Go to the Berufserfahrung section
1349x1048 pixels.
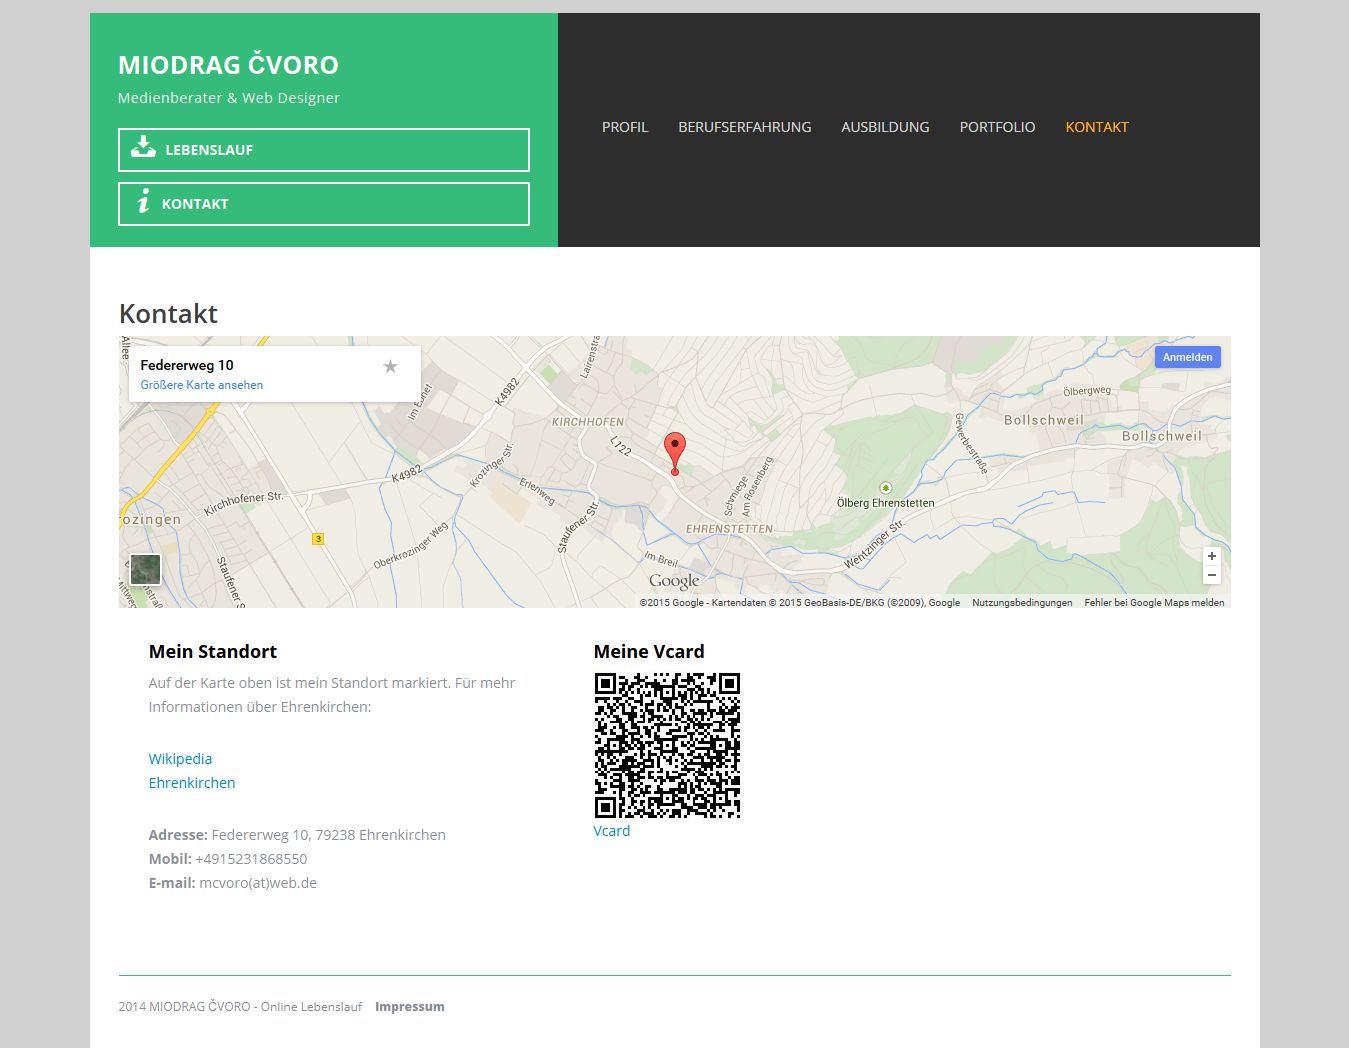(x=745, y=127)
